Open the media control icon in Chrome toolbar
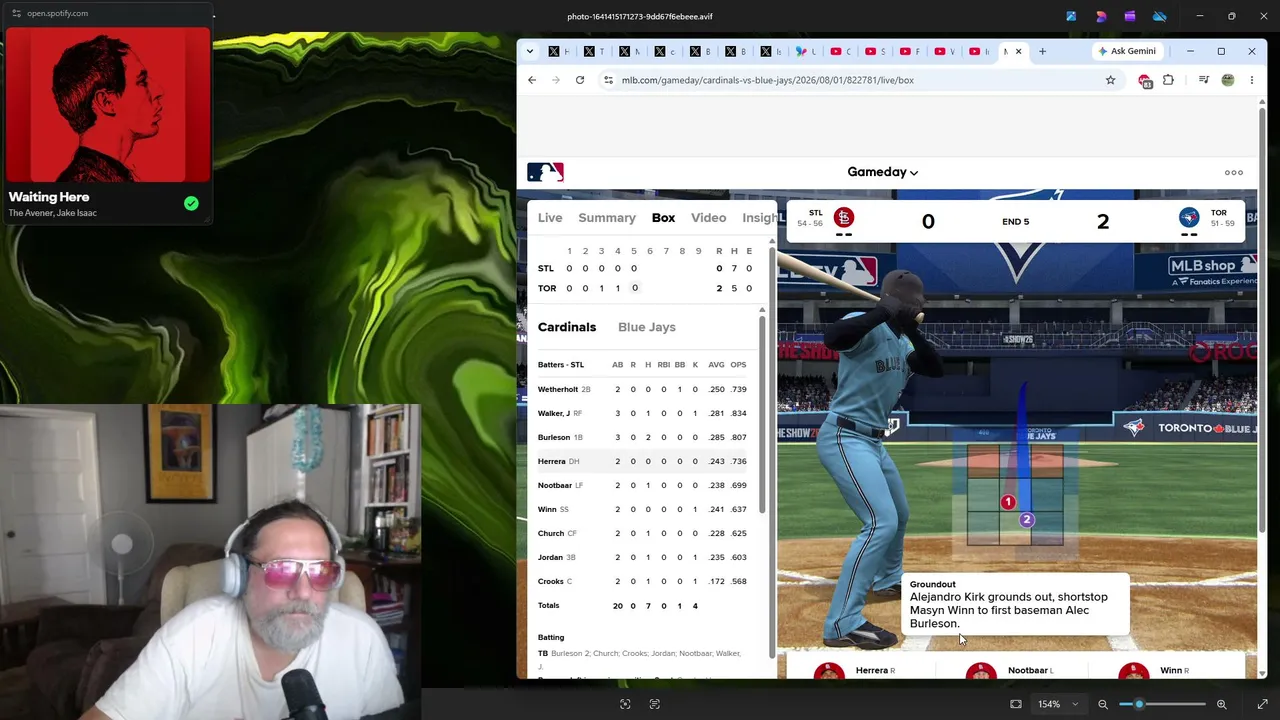Viewport: 1280px width, 720px height. 1204,80
